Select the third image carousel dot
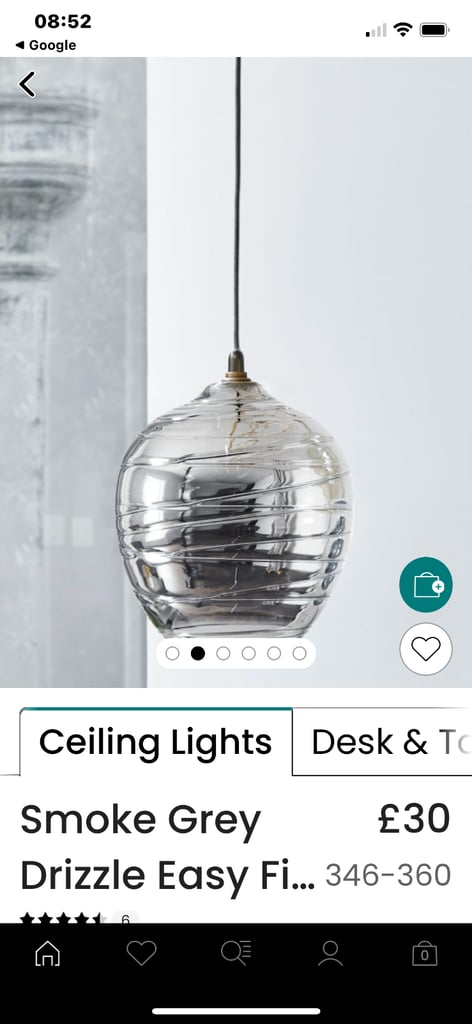472x1024 pixels. click(223, 653)
